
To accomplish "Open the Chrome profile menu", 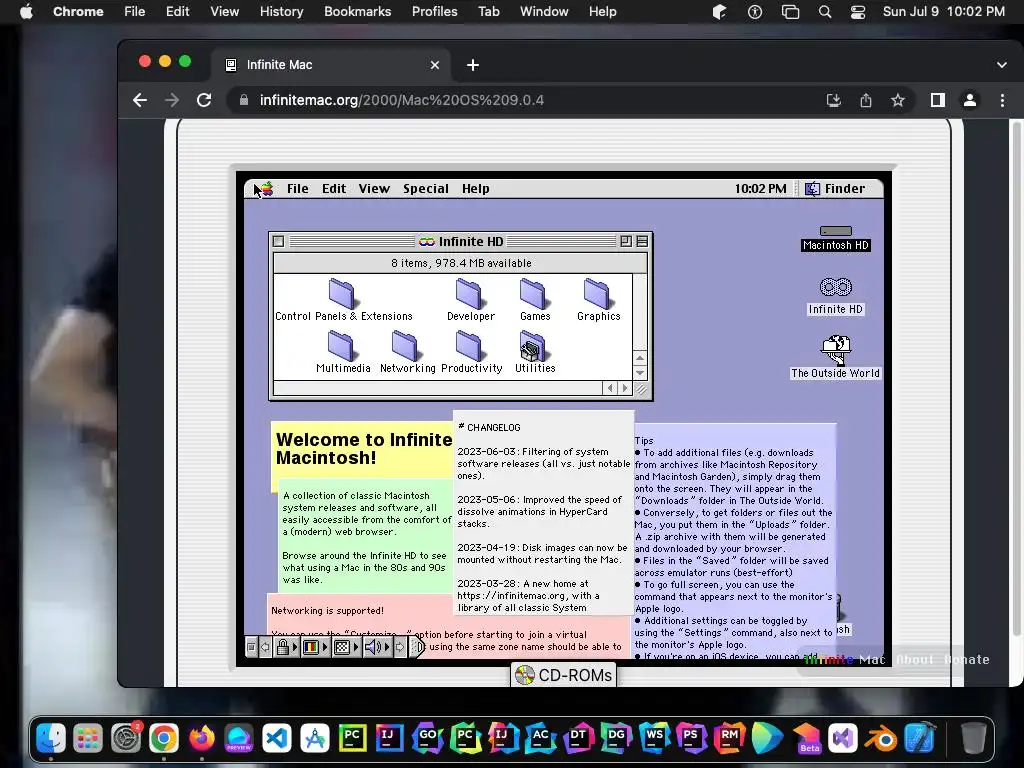I will coord(970,100).
